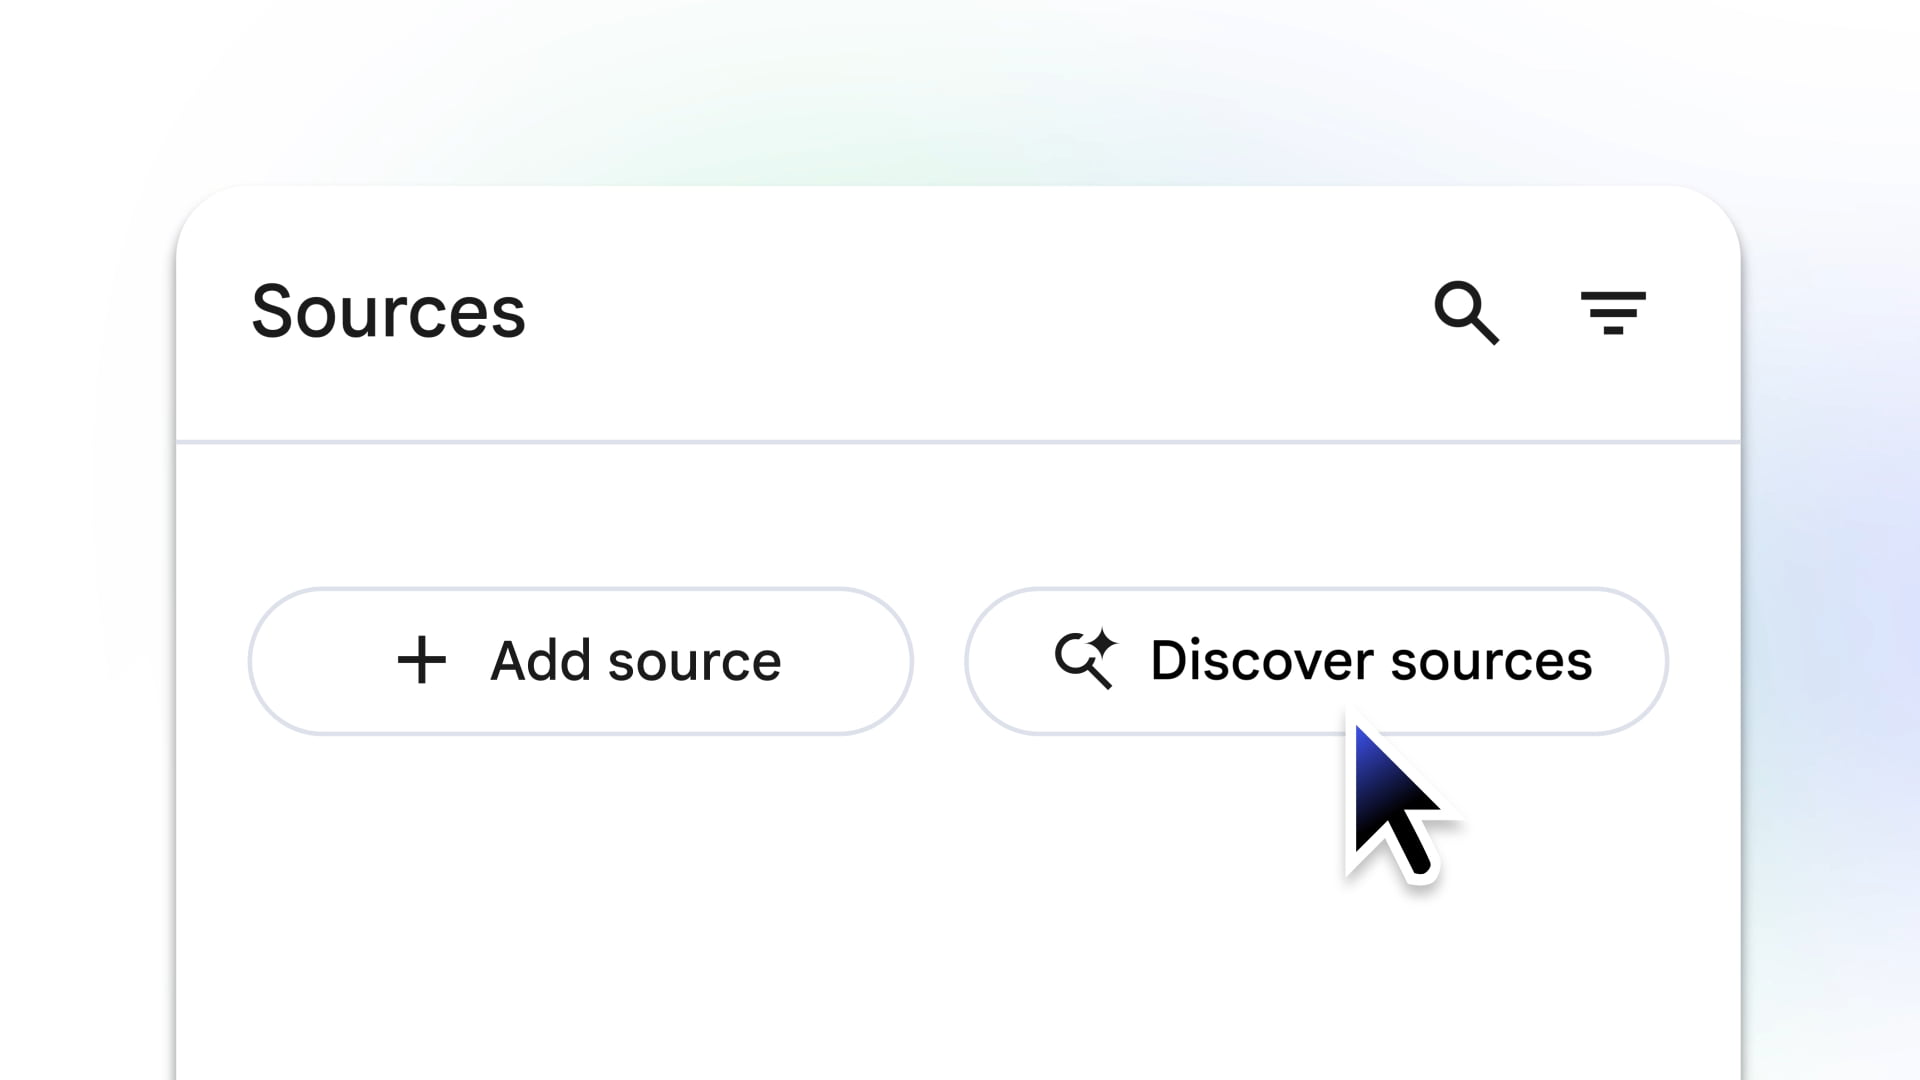Viewport: 1920px width, 1080px height.
Task: Open search in the Sources panel header
Action: pos(1466,313)
